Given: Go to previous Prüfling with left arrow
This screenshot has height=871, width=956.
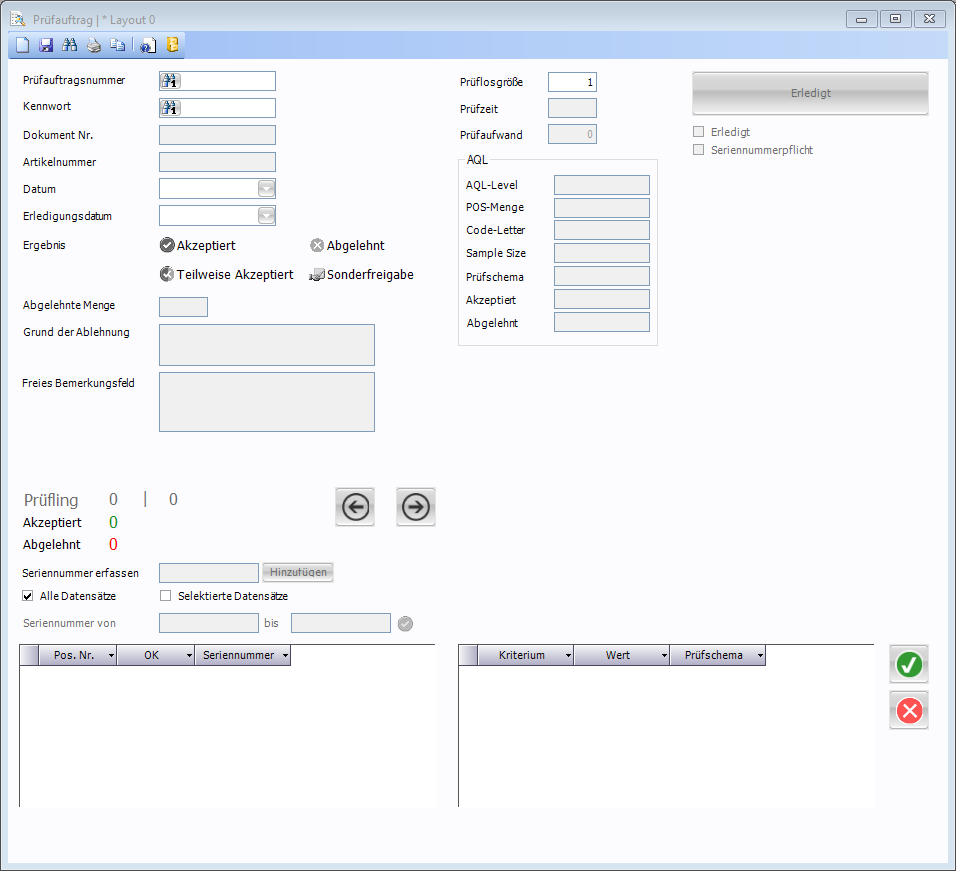Looking at the screenshot, I should (x=355, y=507).
